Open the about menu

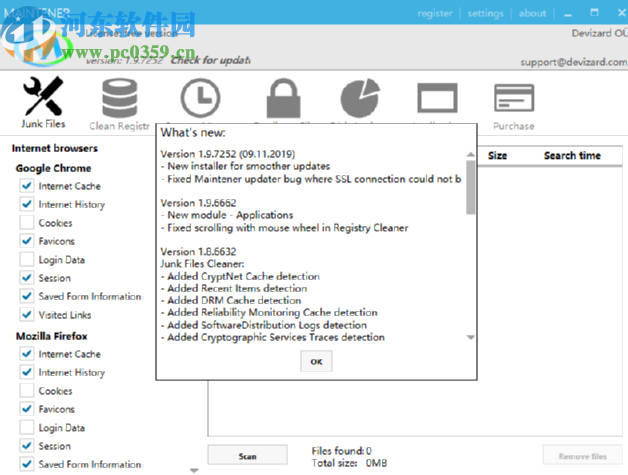click(532, 13)
